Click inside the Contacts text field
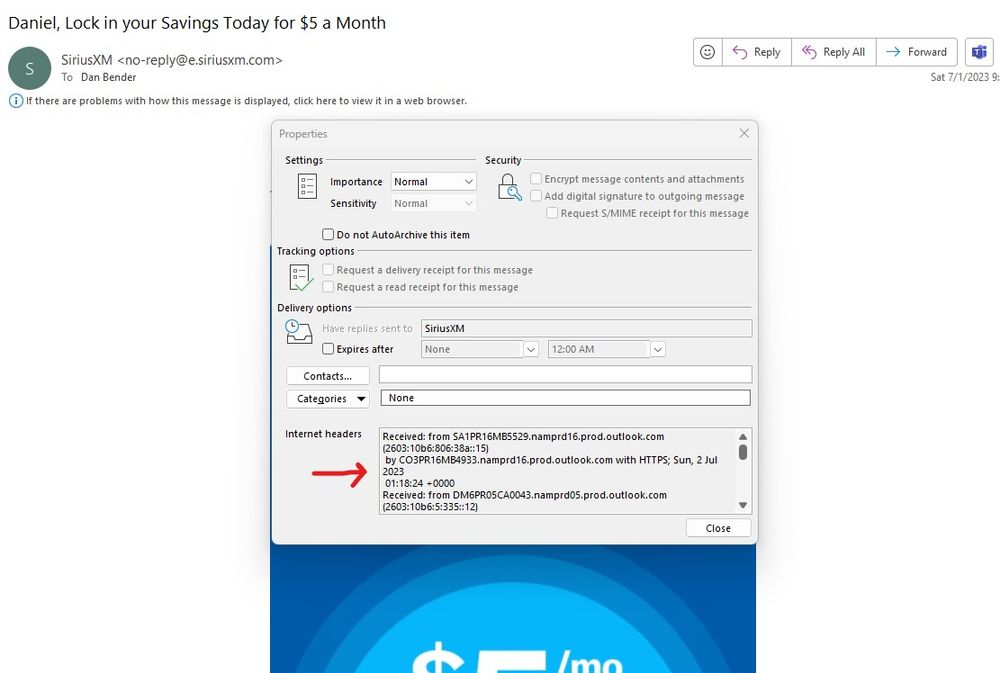1000x673 pixels. click(565, 375)
